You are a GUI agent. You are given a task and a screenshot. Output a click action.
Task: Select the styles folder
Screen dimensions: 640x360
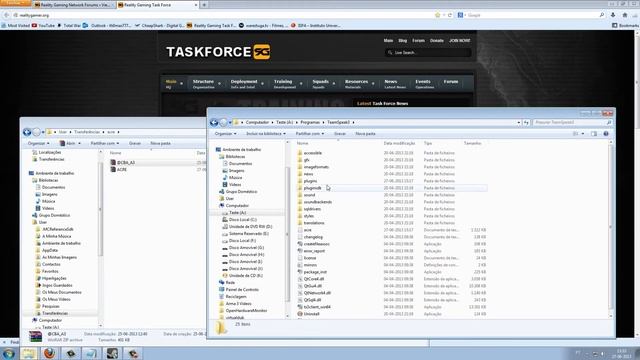click(x=309, y=216)
